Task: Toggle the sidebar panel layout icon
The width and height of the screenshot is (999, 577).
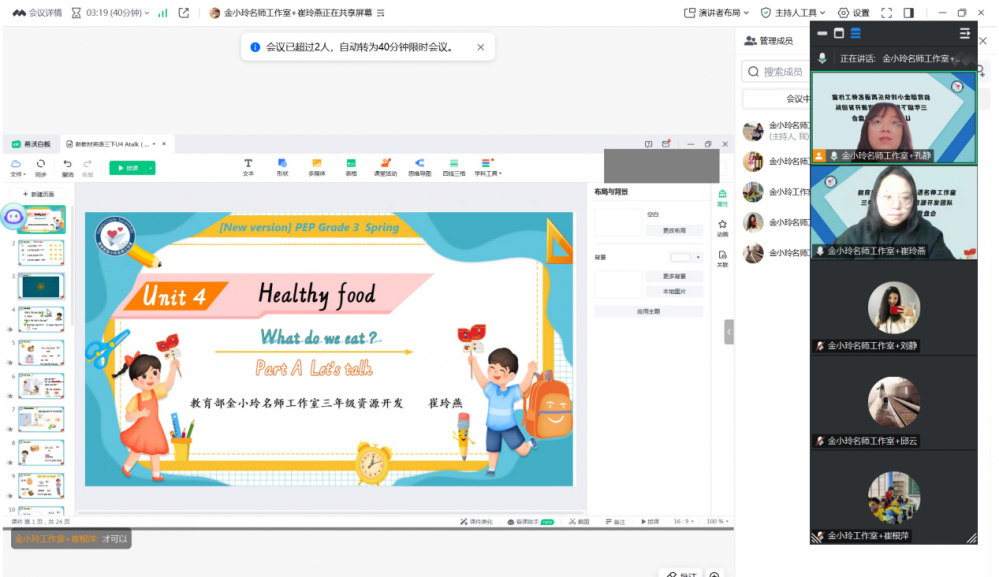Action: (x=909, y=13)
